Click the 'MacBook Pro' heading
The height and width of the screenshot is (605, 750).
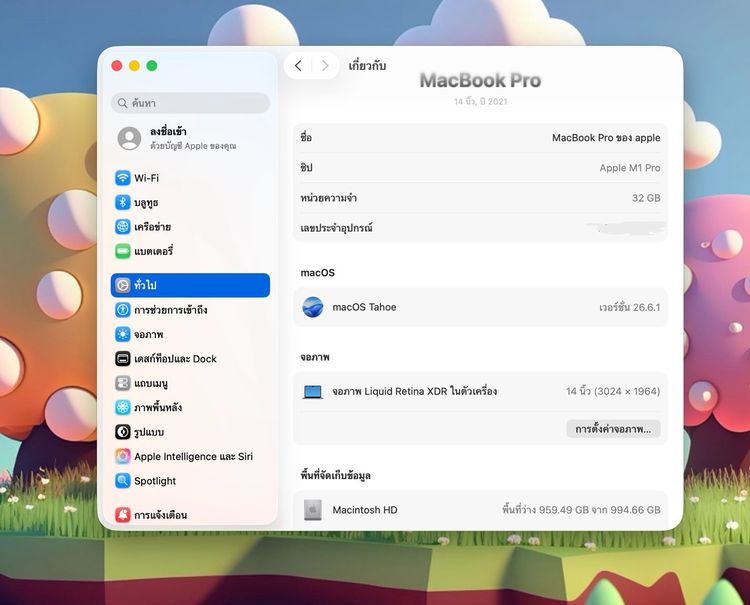click(480, 80)
